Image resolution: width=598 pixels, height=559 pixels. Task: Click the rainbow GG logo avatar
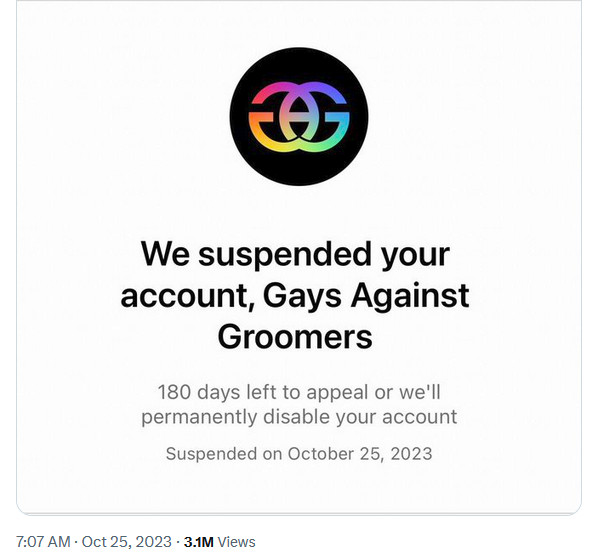[x=299, y=116]
